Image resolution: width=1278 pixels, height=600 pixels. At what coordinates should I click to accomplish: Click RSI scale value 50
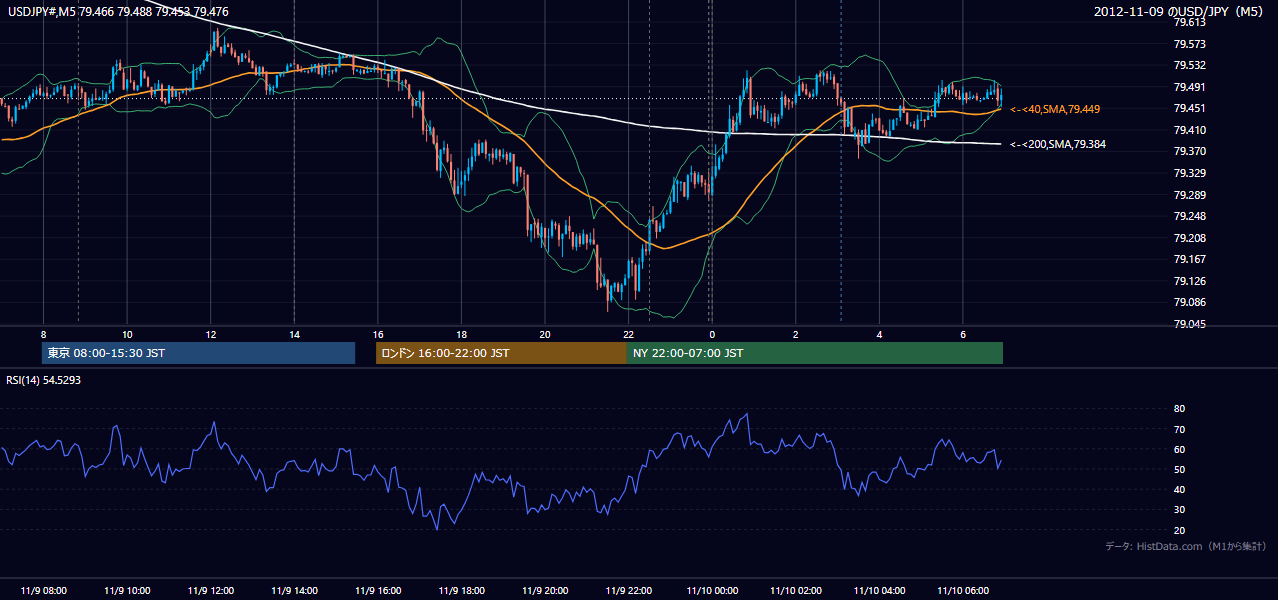(x=1179, y=469)
